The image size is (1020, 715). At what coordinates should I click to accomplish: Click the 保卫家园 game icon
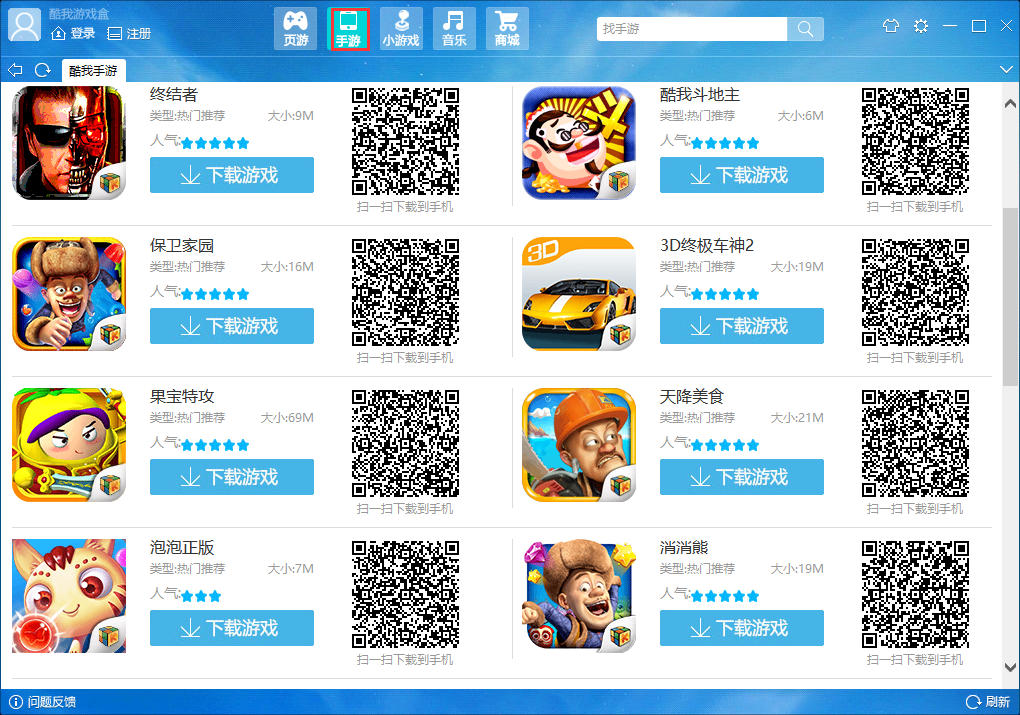(69, 293)
